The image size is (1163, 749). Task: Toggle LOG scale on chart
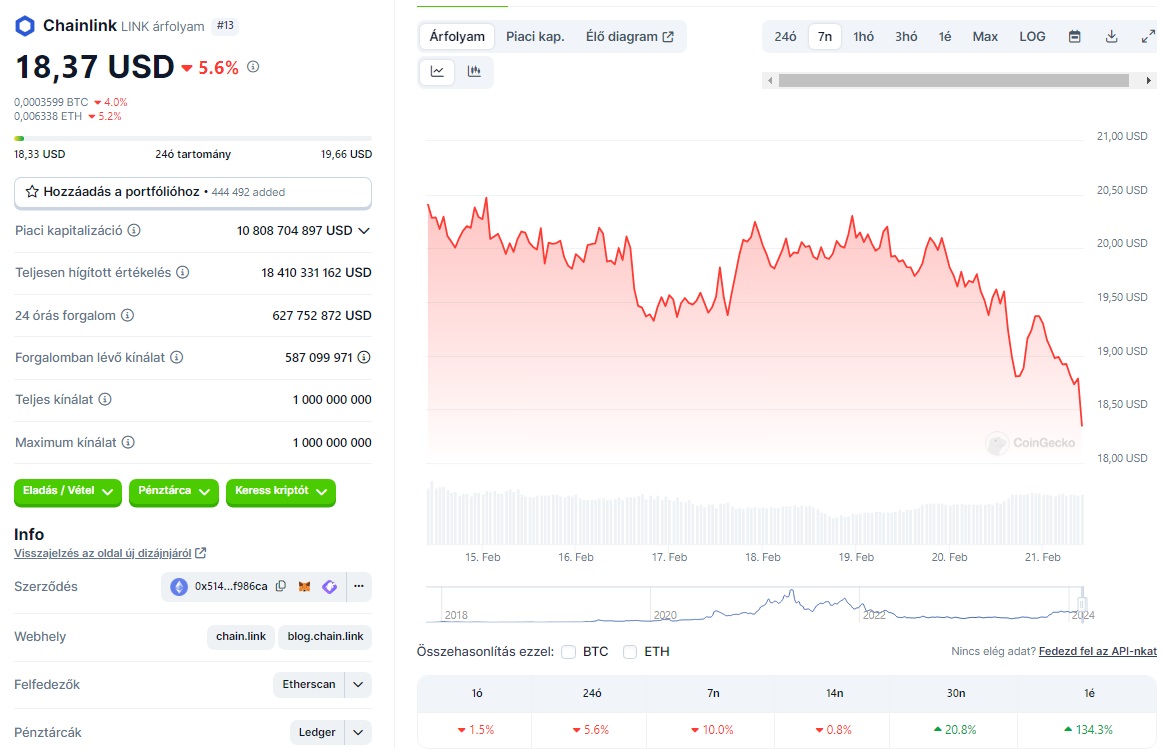coord(1032,36)
